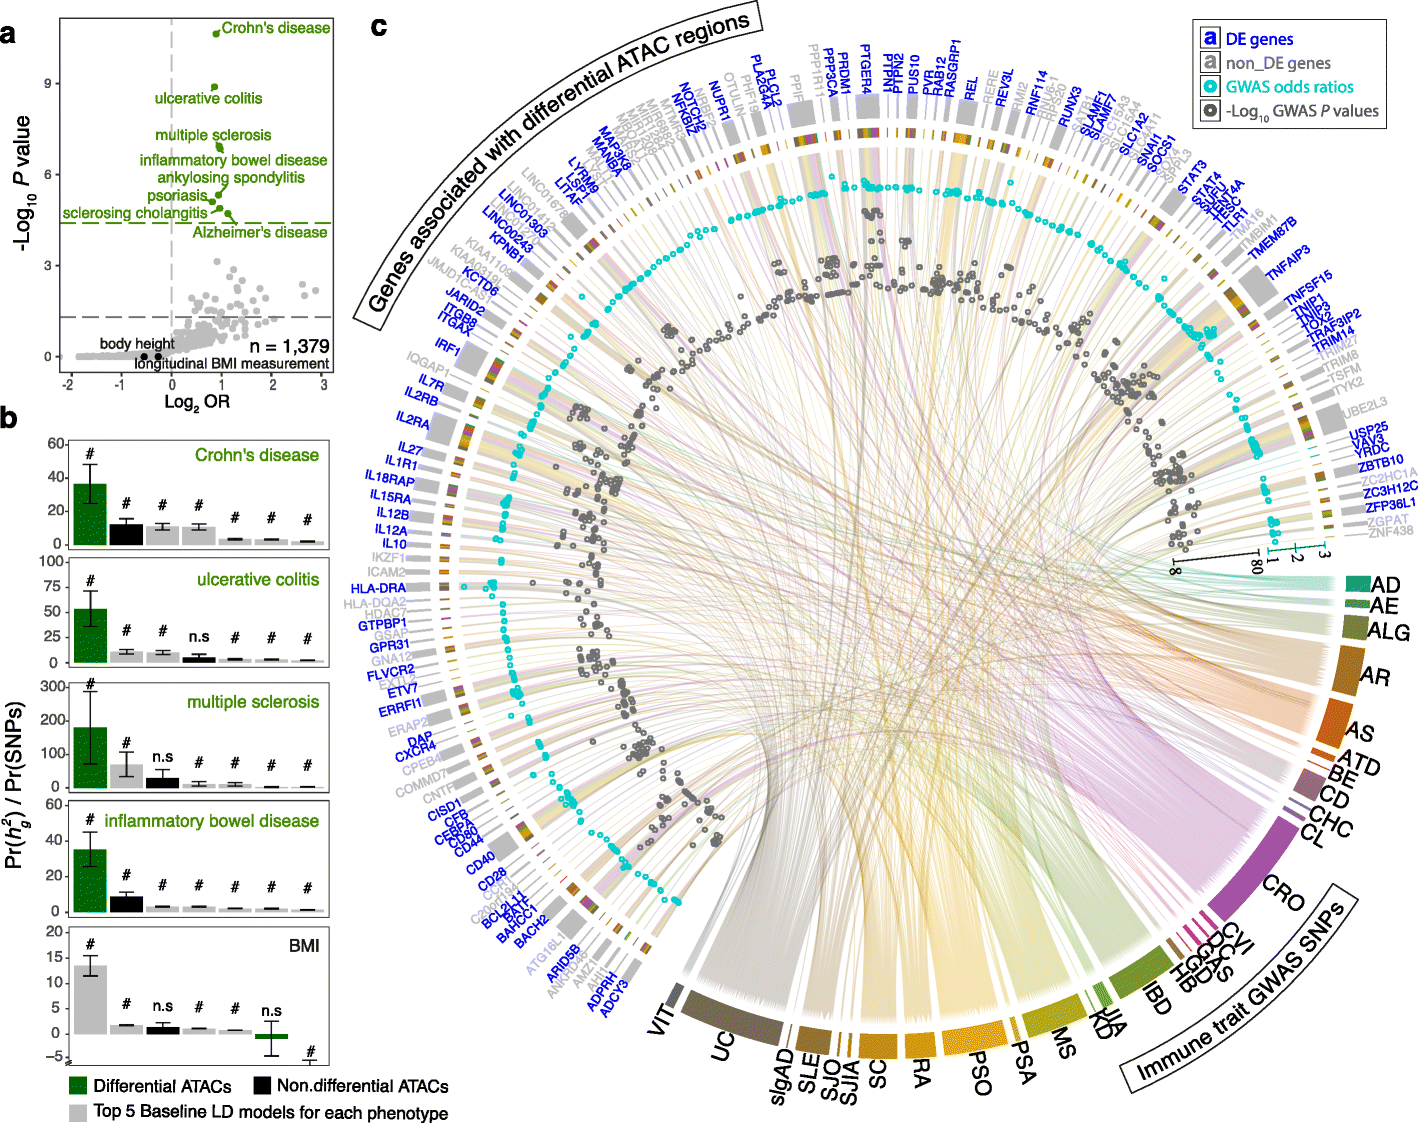Screen dimensions: 1418x1123
Task: Click the UBE2L3 gene label
Action: pos(1365,408)
